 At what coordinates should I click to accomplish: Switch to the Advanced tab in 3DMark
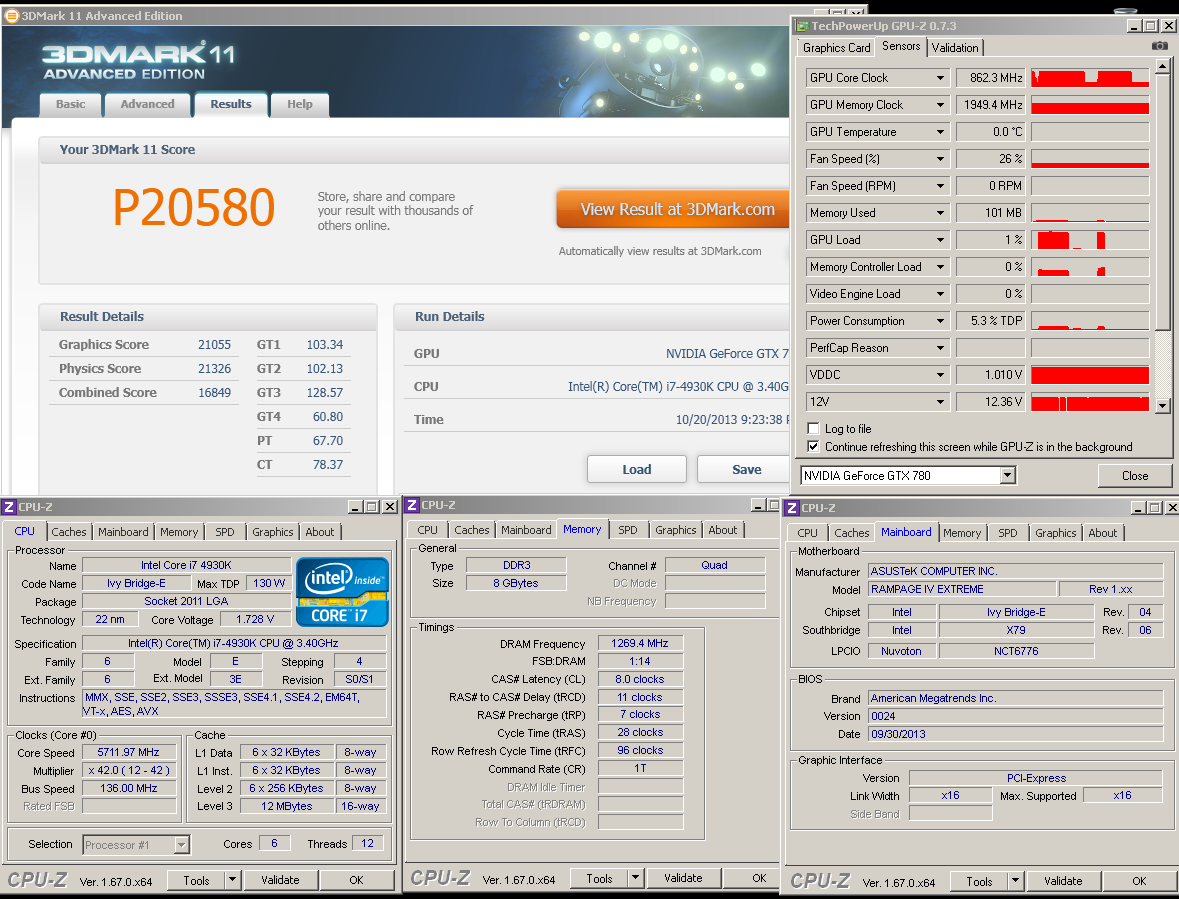coord(147,104)
